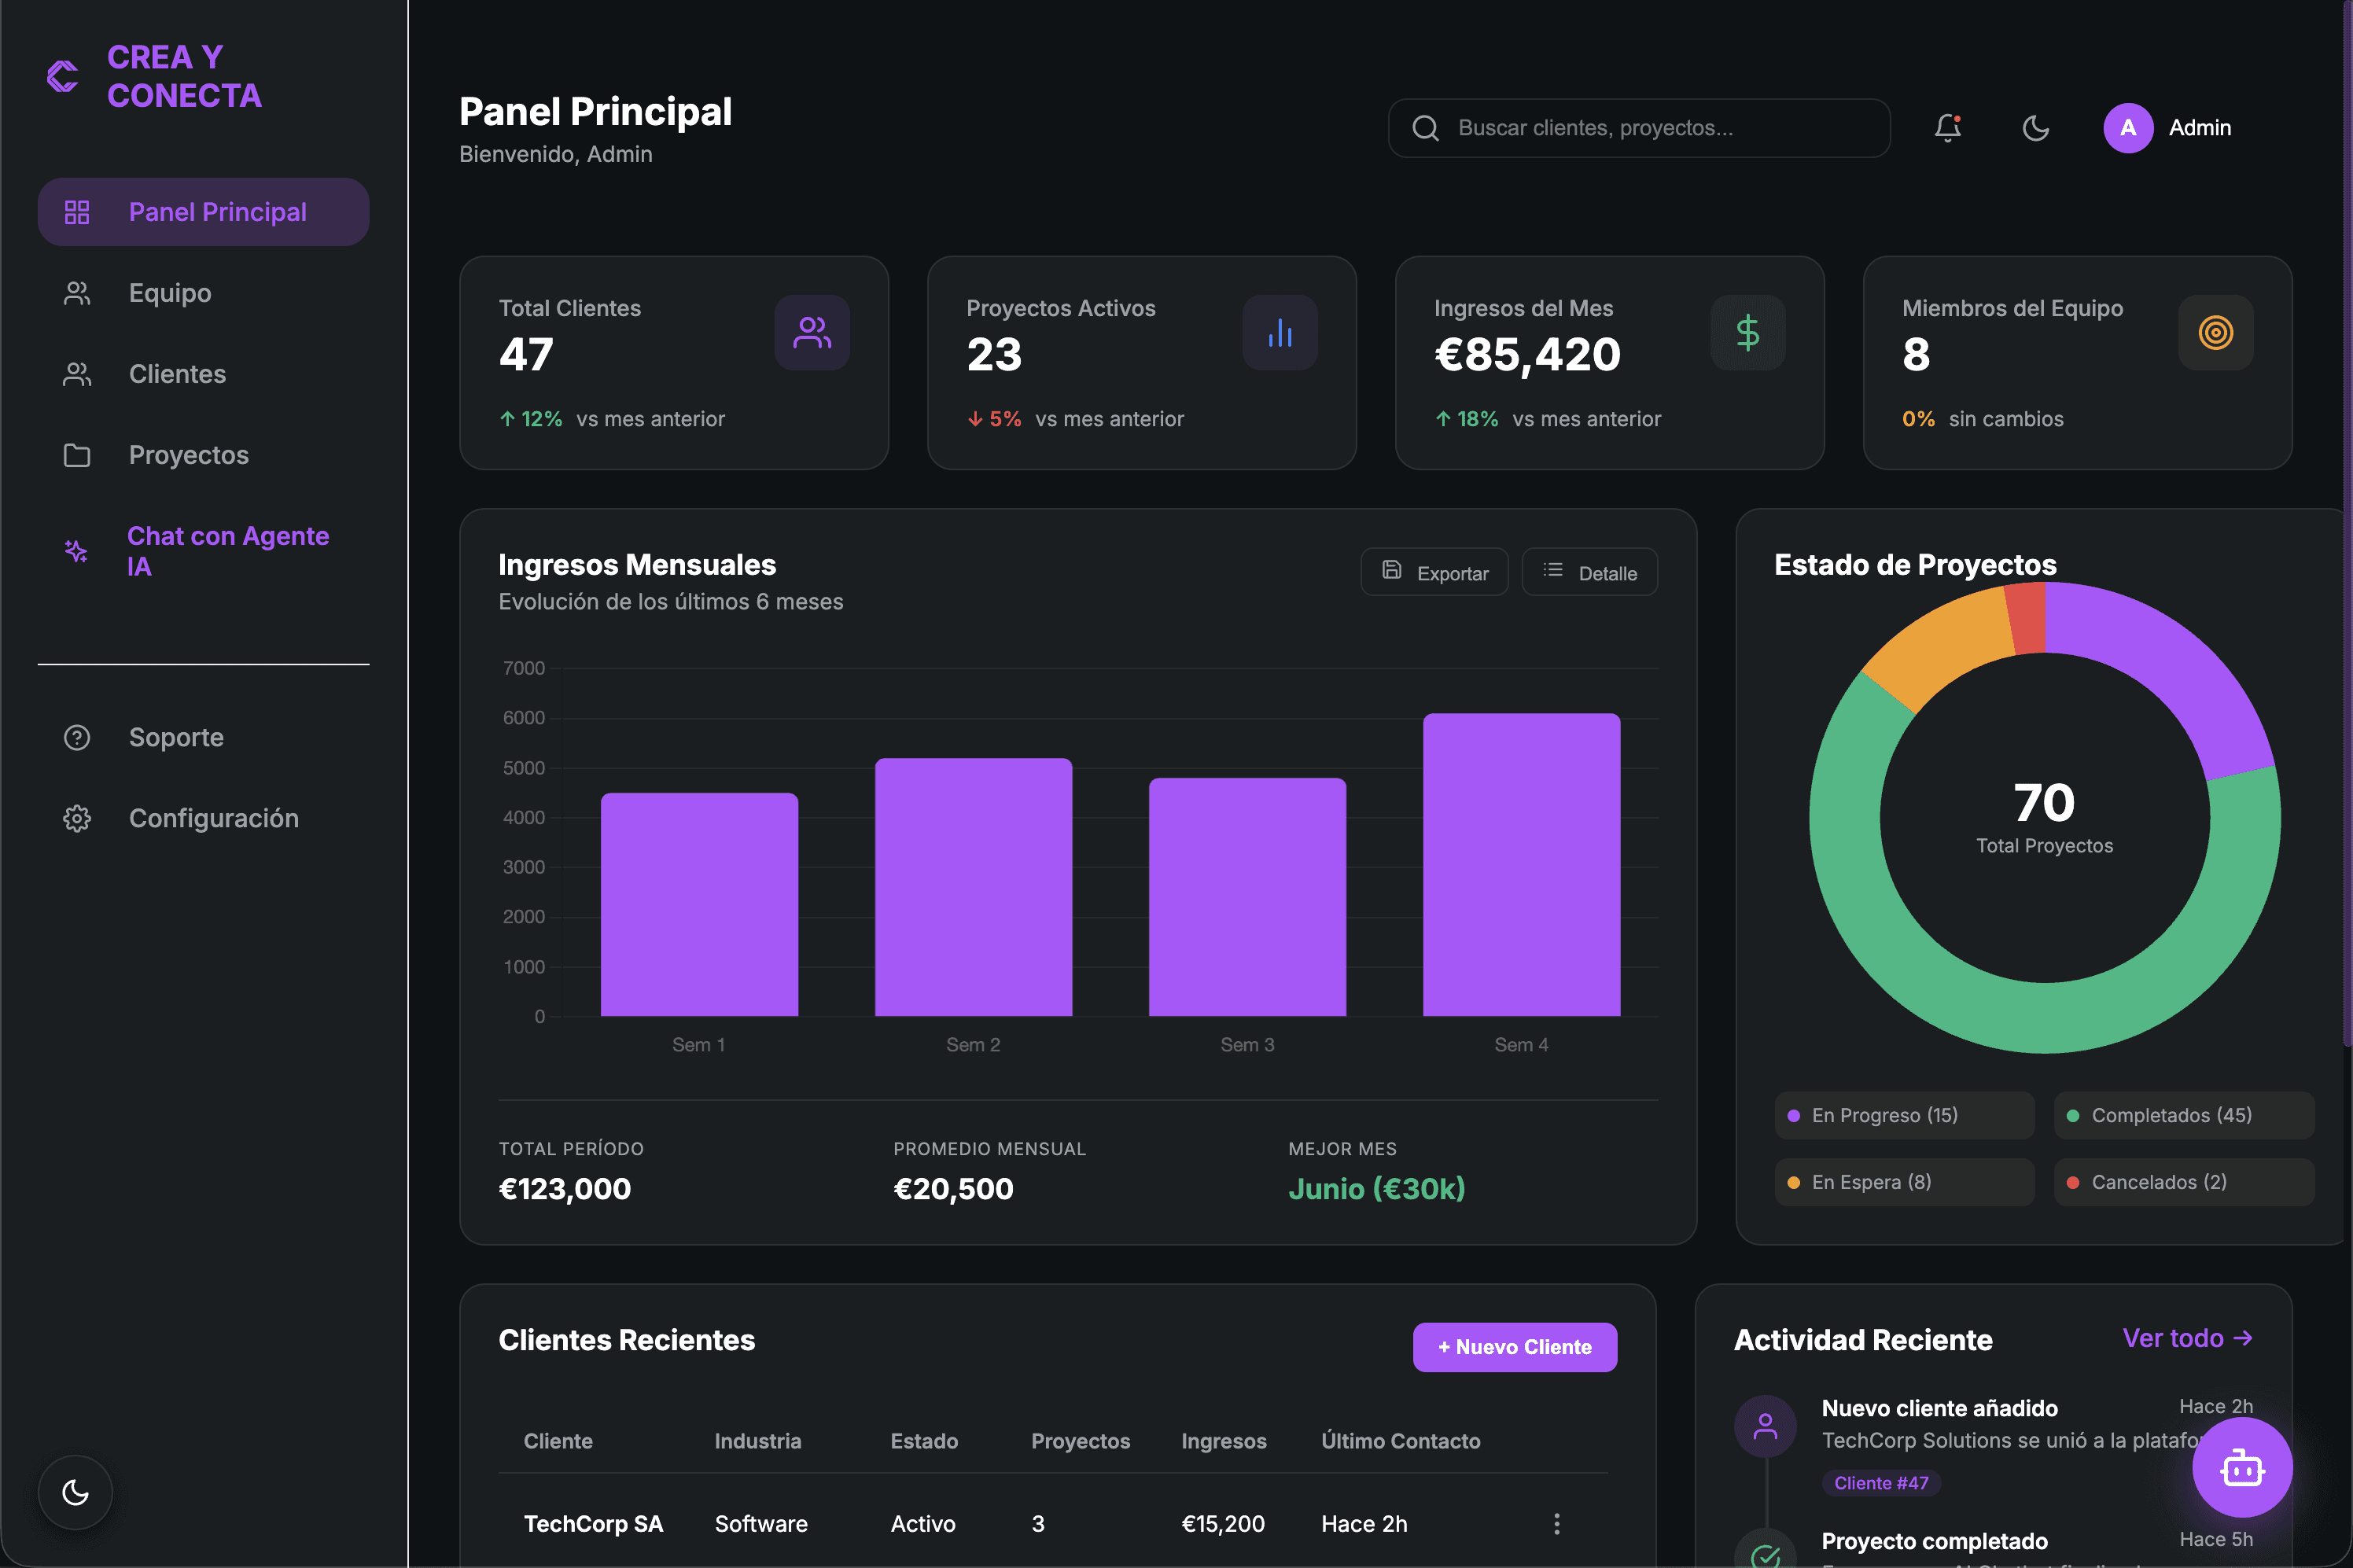
Task: Open the Equipo sidebar section
Action: click(x=170, y=293)
